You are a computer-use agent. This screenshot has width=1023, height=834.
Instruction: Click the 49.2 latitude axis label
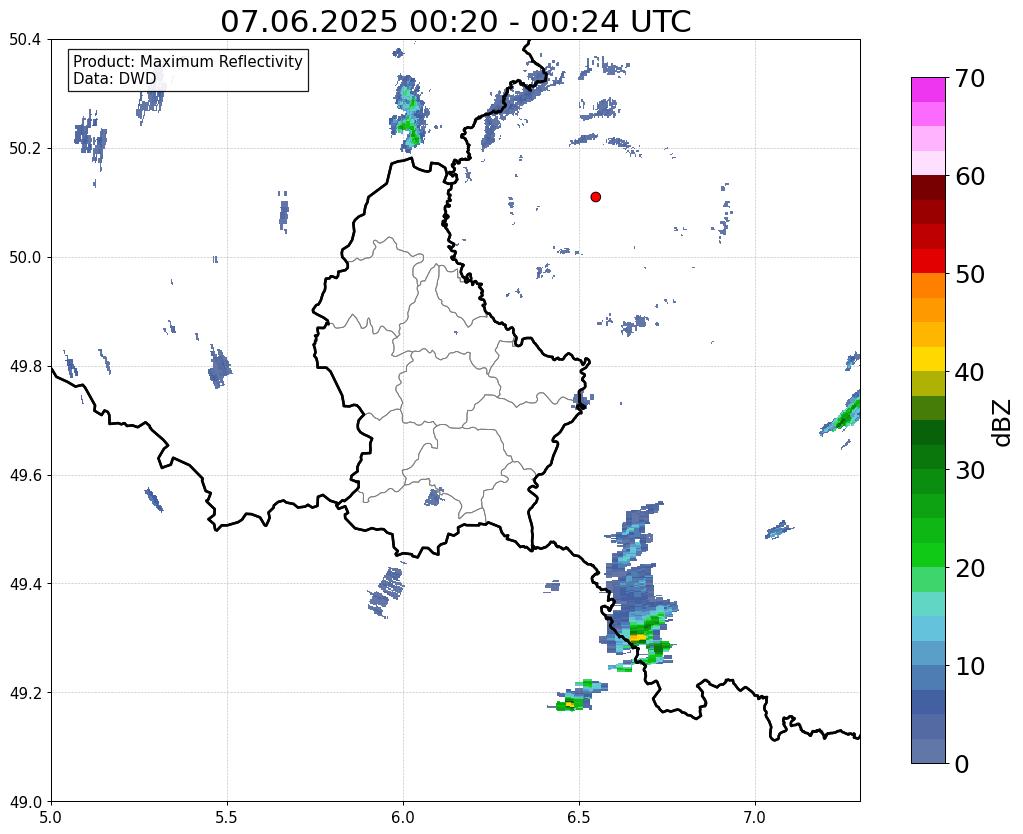[25, 693]
